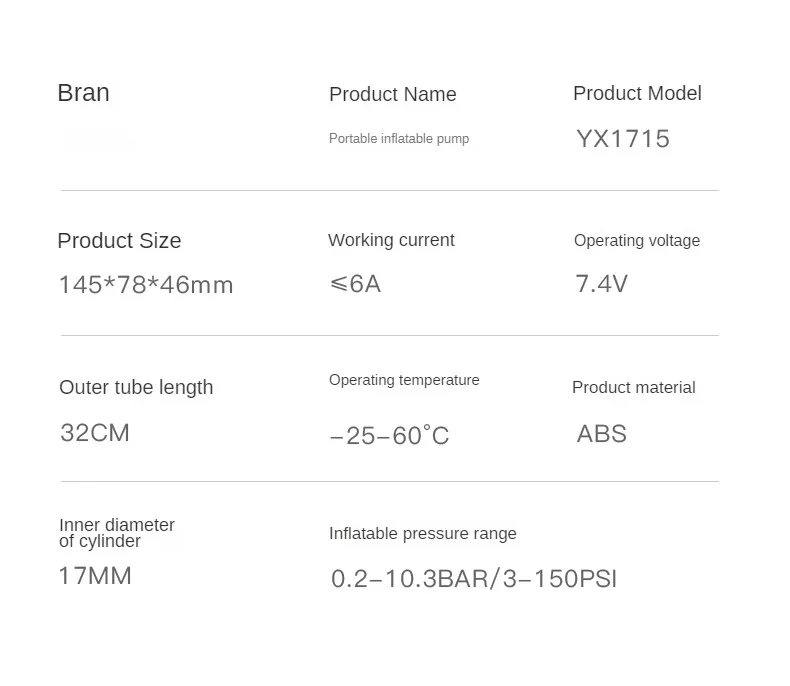Select the 17MM diameter value
The image size is (790, 686).
tap(95, 576)
